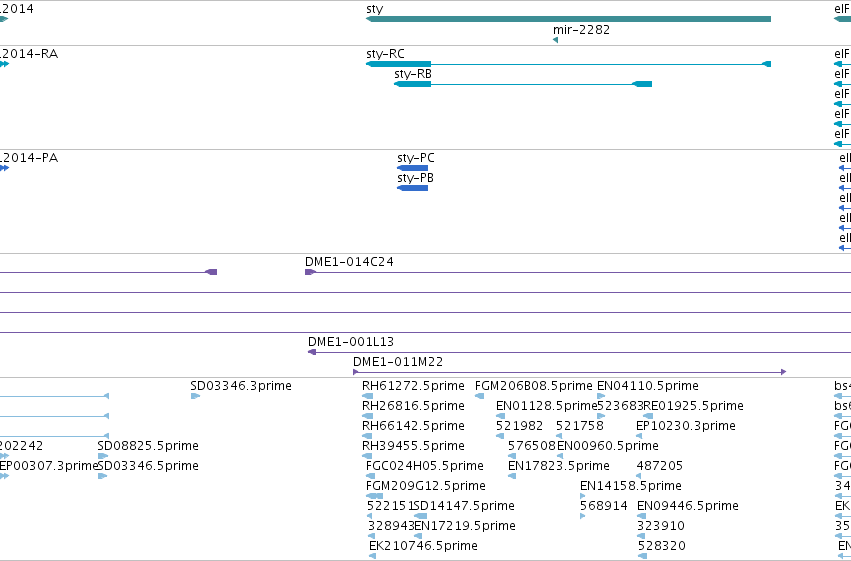Click the FGC024H05.5prime label
The height and width of the screenshot is (561, 851).
tap(424, 467)
